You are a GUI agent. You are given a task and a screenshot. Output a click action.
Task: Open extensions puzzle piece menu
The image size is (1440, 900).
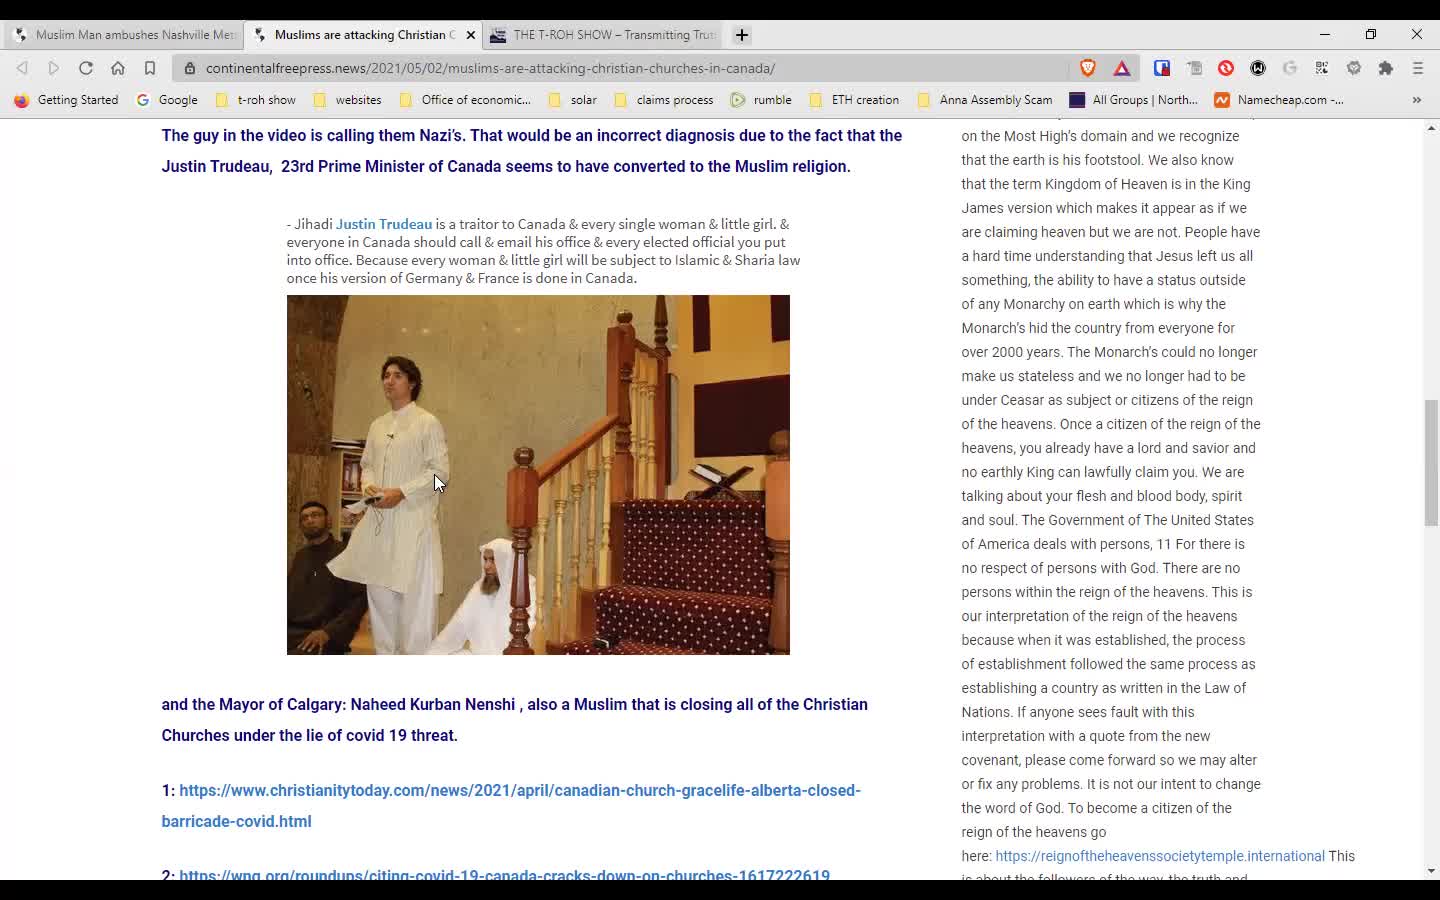pos(1386,68)
